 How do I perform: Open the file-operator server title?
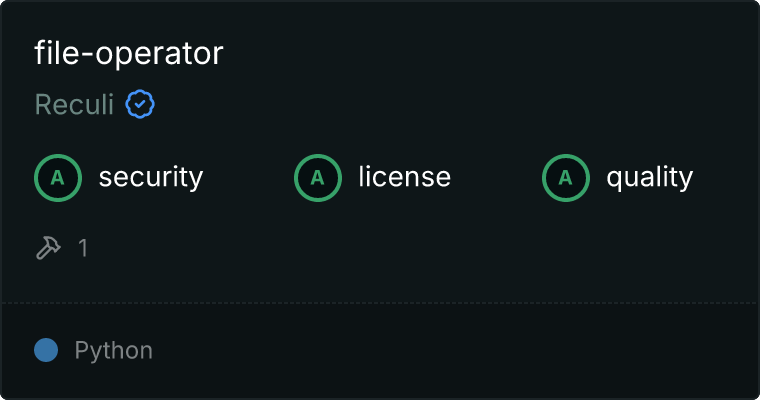click(x=128, y=53)
